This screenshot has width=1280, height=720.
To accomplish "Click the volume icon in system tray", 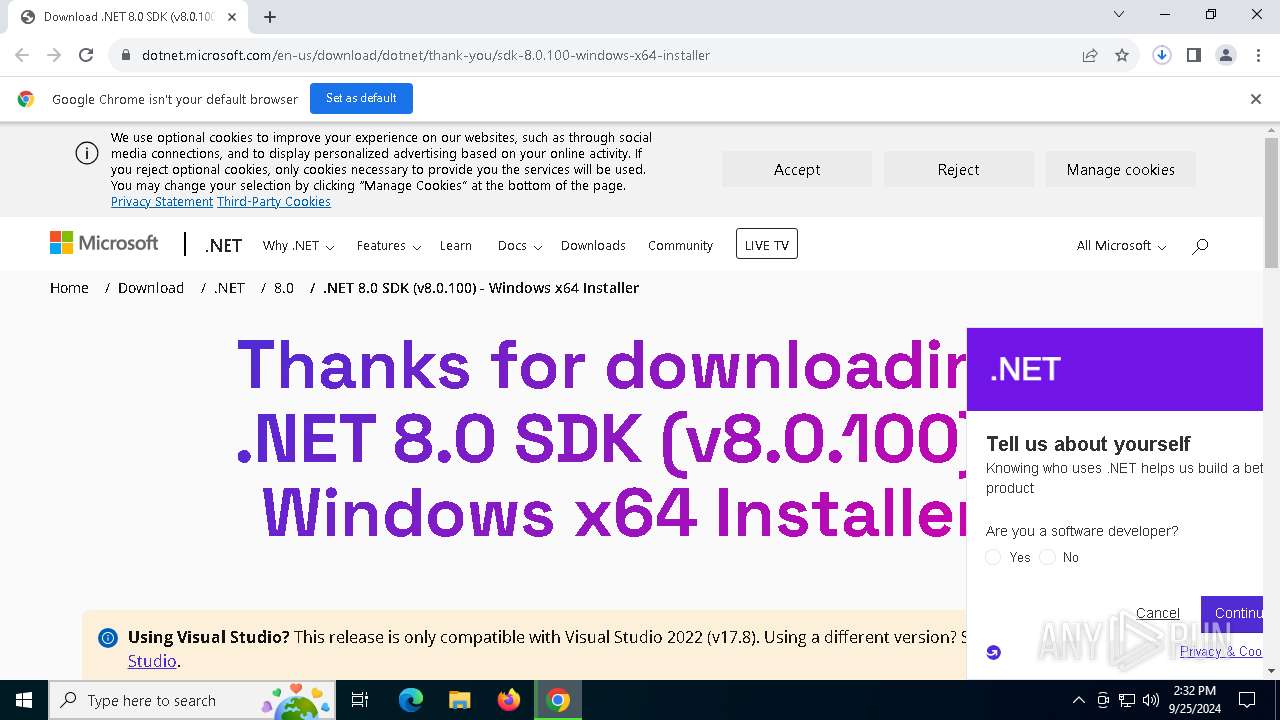I will tap(1151, 700).
